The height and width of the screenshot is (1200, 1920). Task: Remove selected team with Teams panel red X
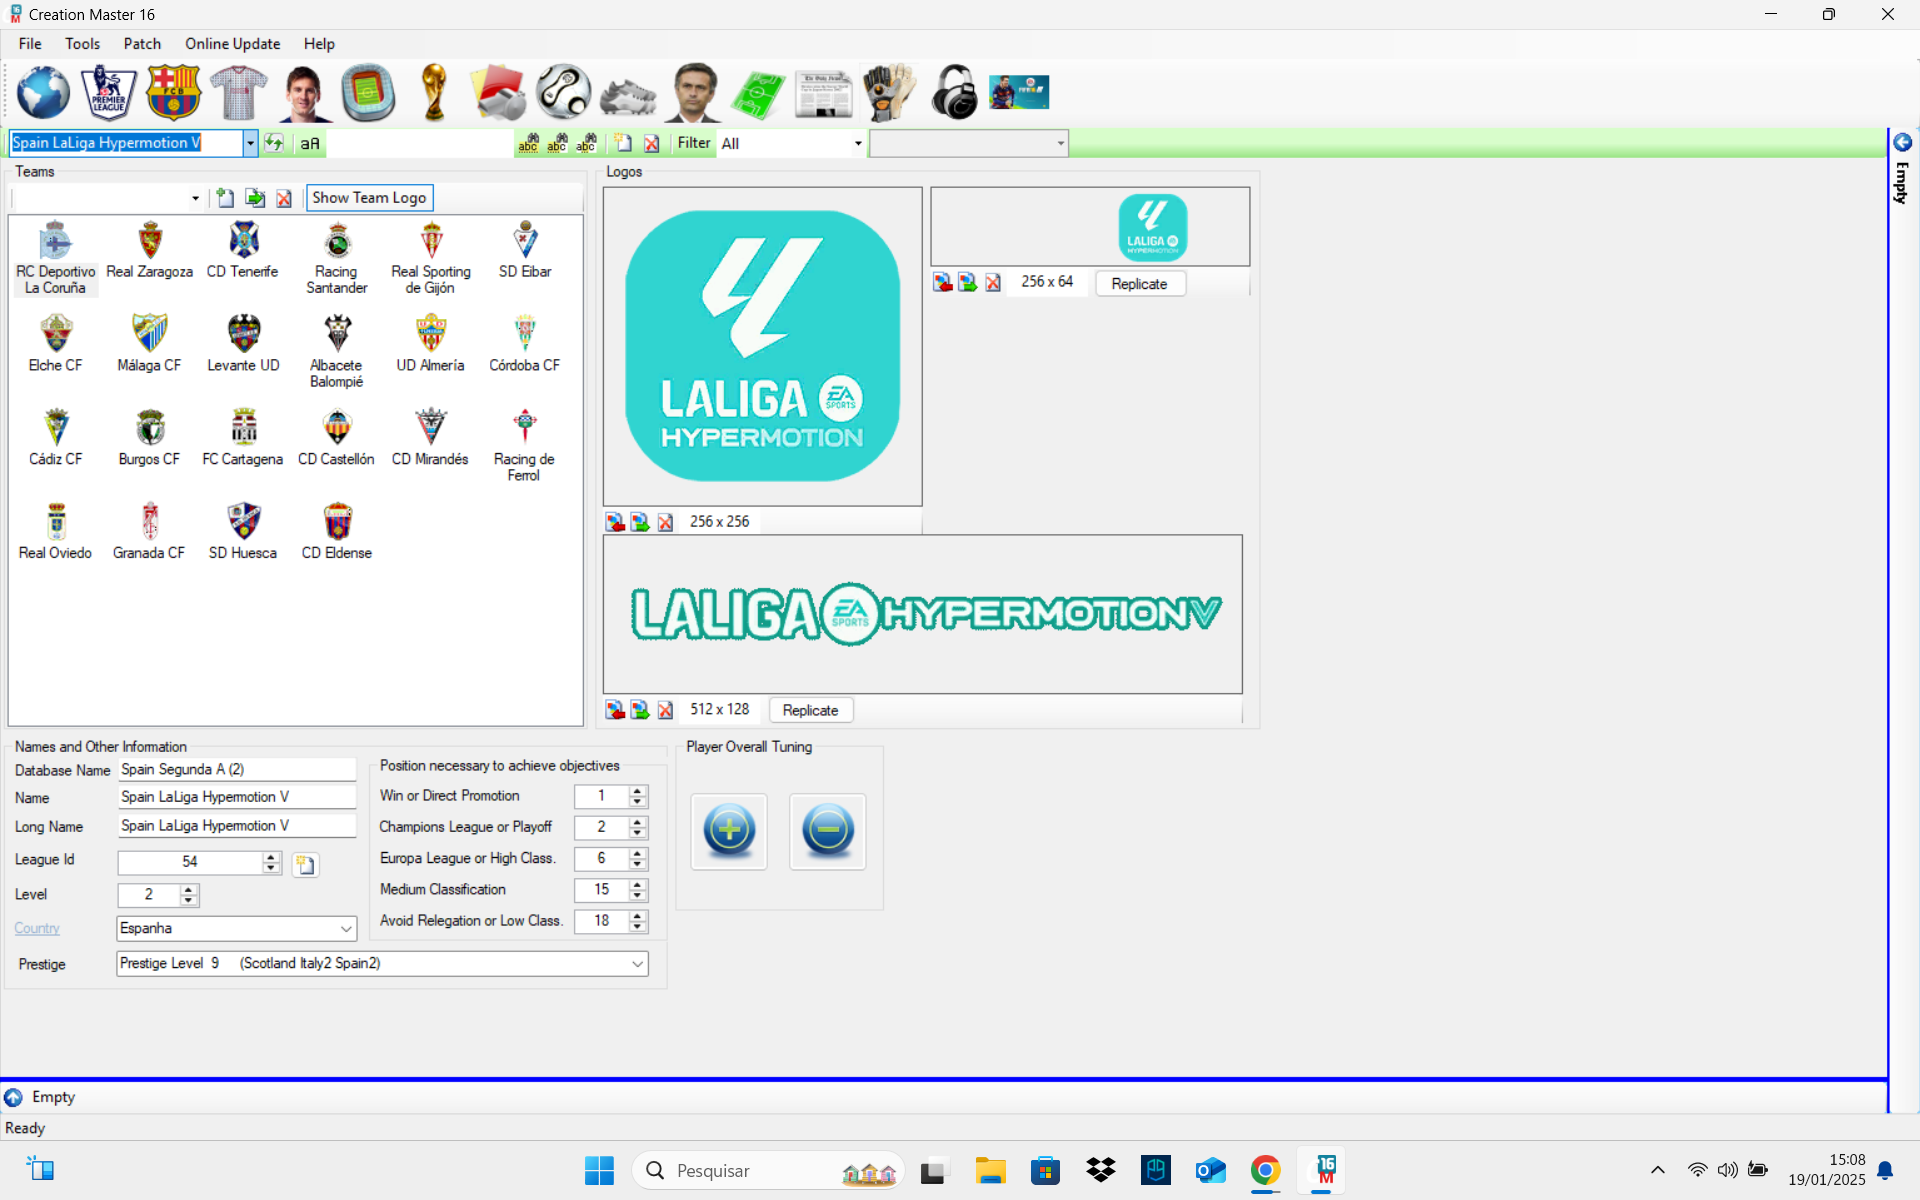pyautogui.click(x=284, y=198)
